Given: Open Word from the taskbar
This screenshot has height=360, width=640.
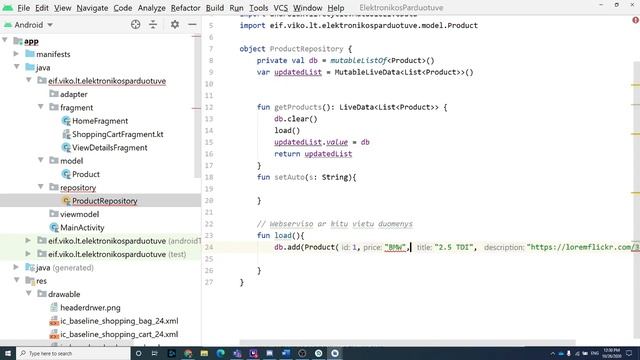Looking at the screenshot, I should (286, 353).
